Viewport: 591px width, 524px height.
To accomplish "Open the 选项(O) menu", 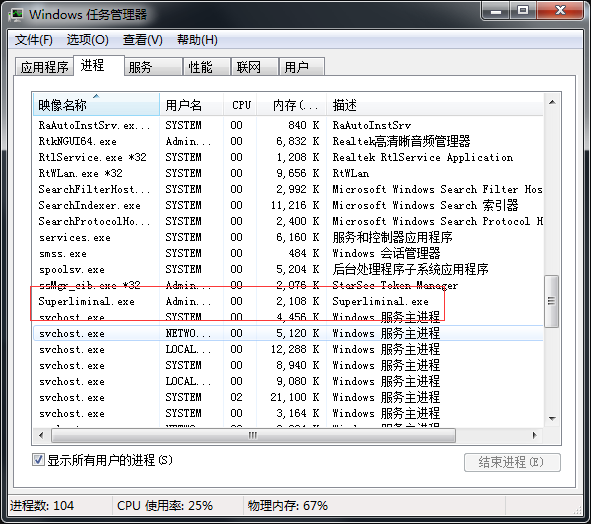I will coord(87,40).
